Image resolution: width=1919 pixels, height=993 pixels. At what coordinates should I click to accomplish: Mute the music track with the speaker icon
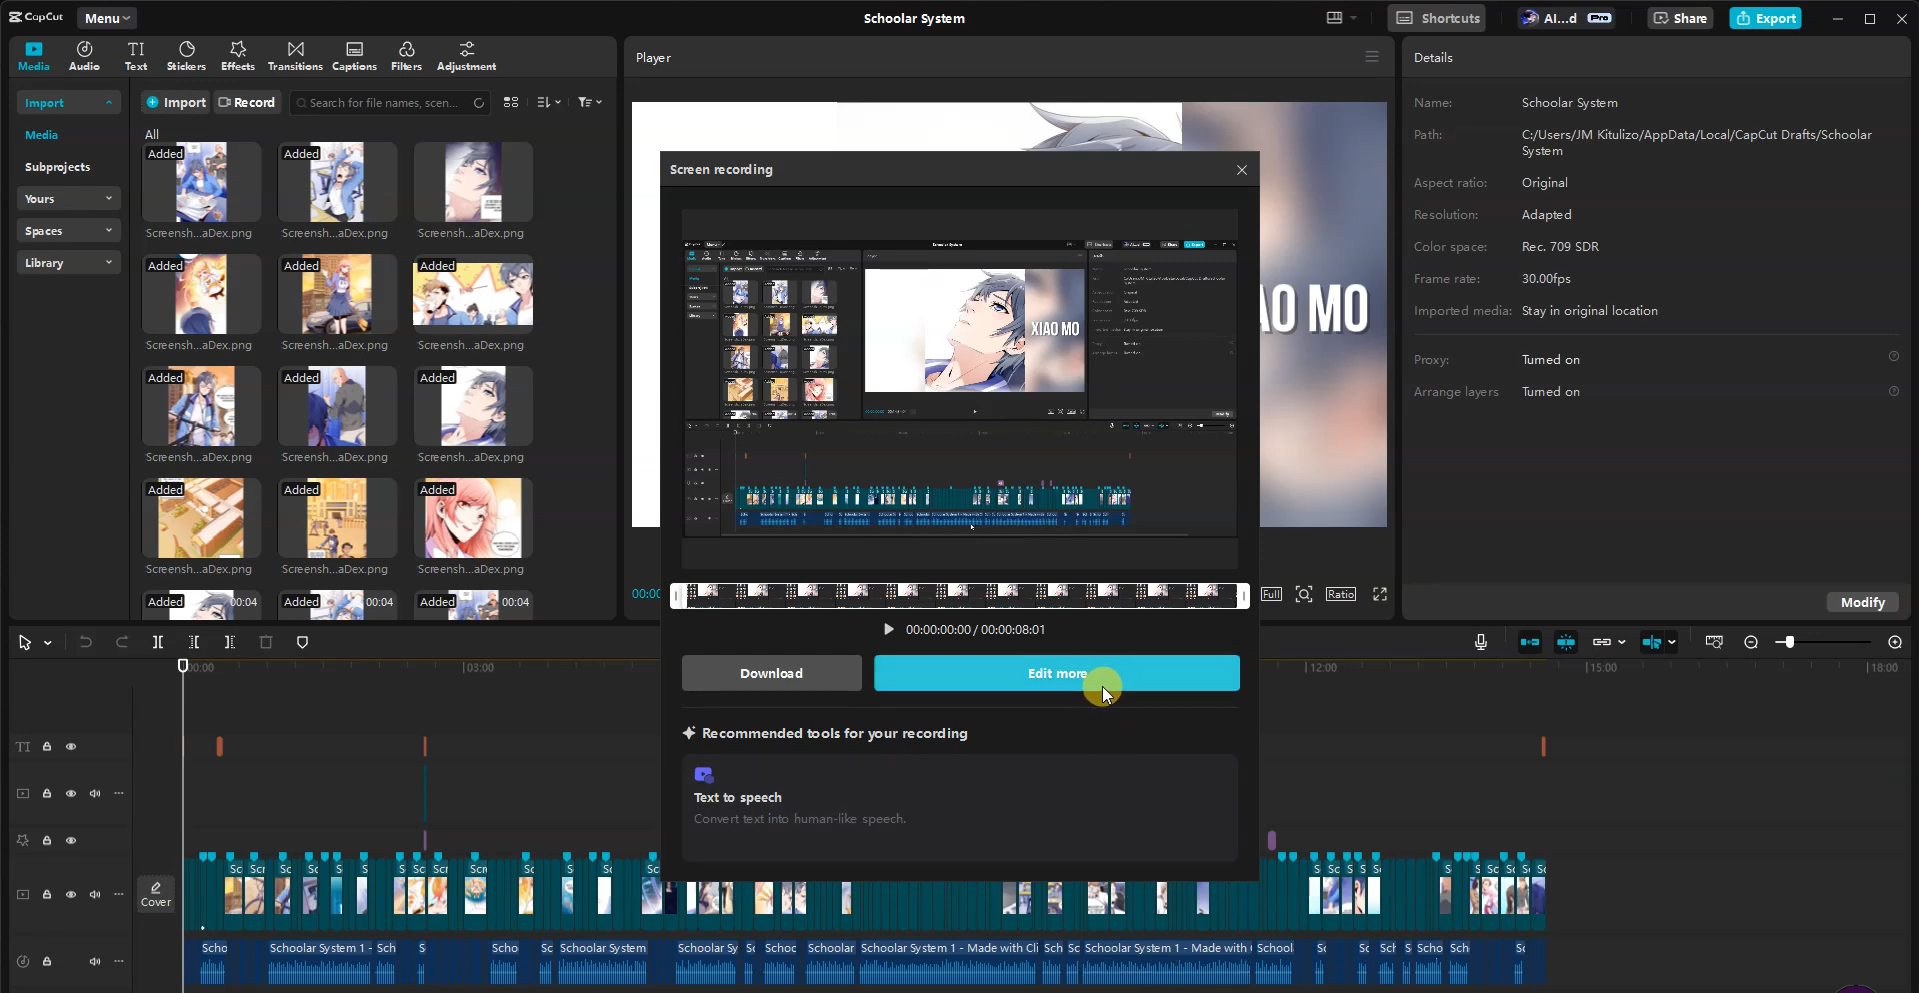(95, 961)
